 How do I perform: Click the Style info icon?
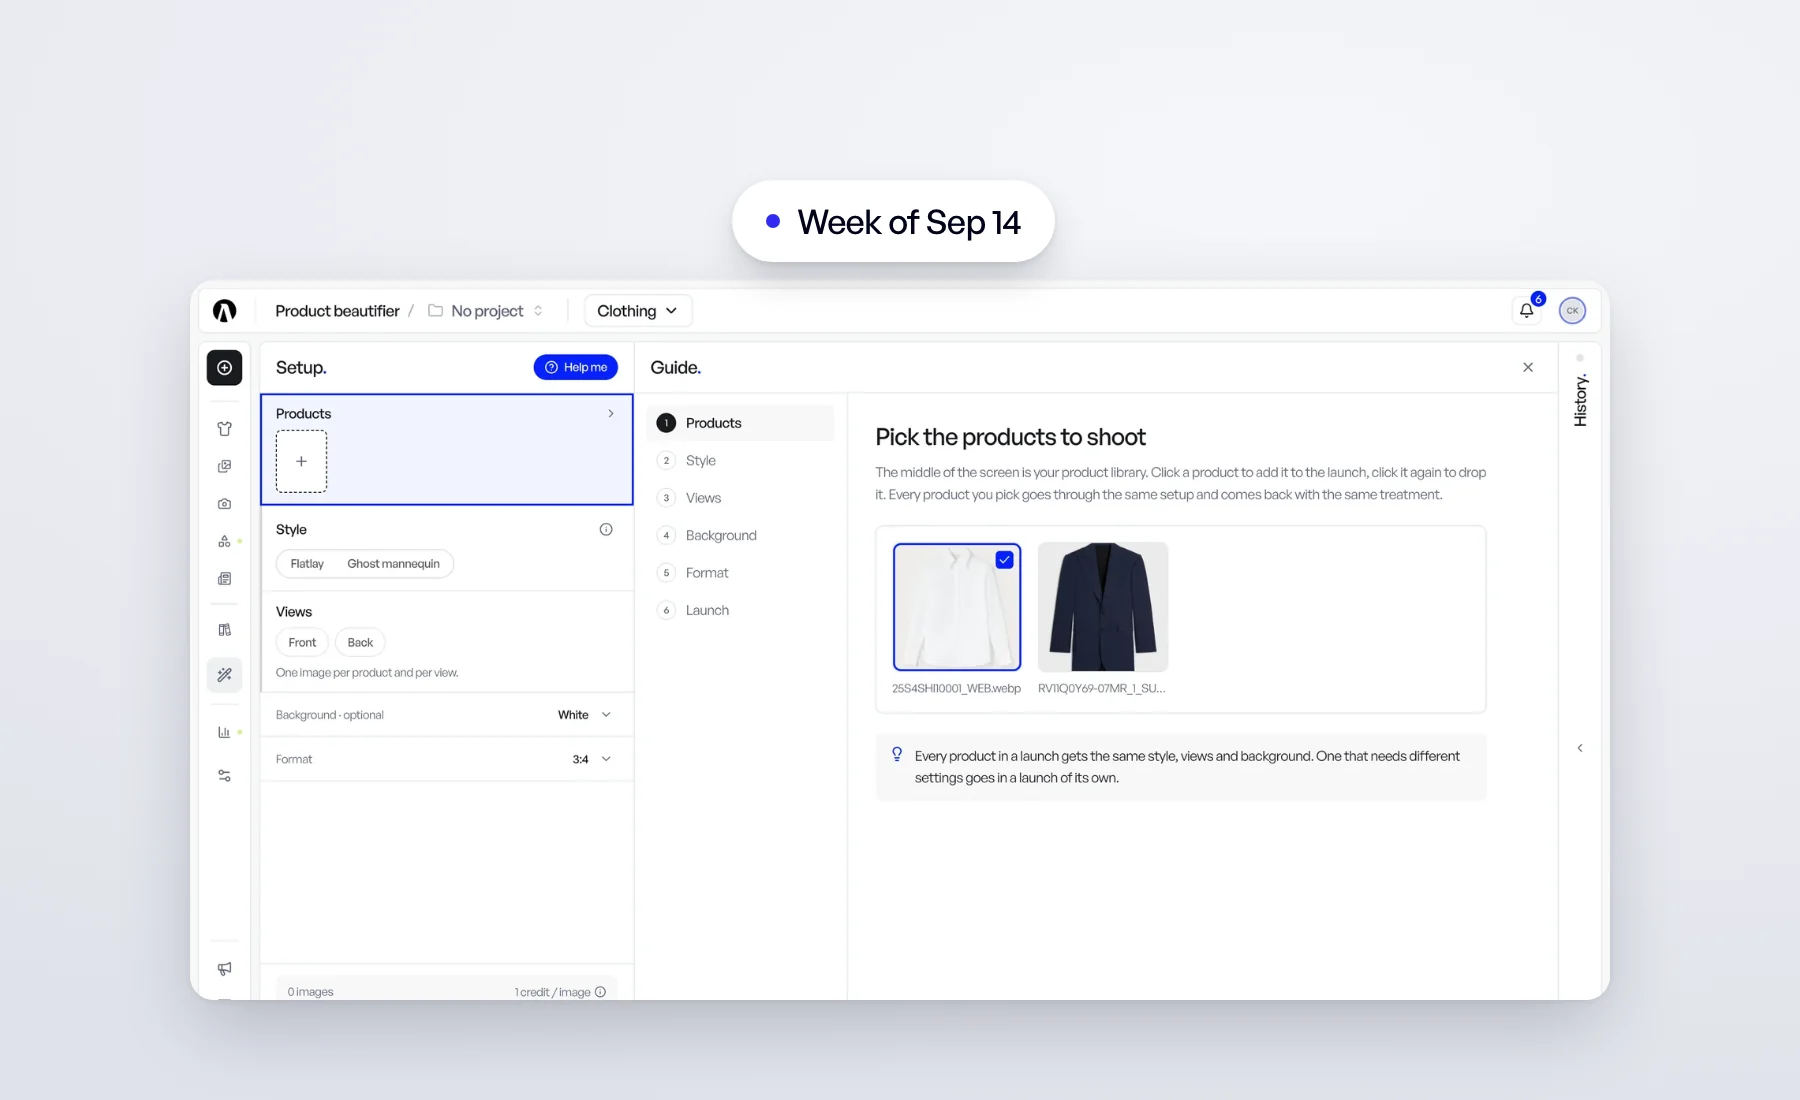tap(606, 529)
